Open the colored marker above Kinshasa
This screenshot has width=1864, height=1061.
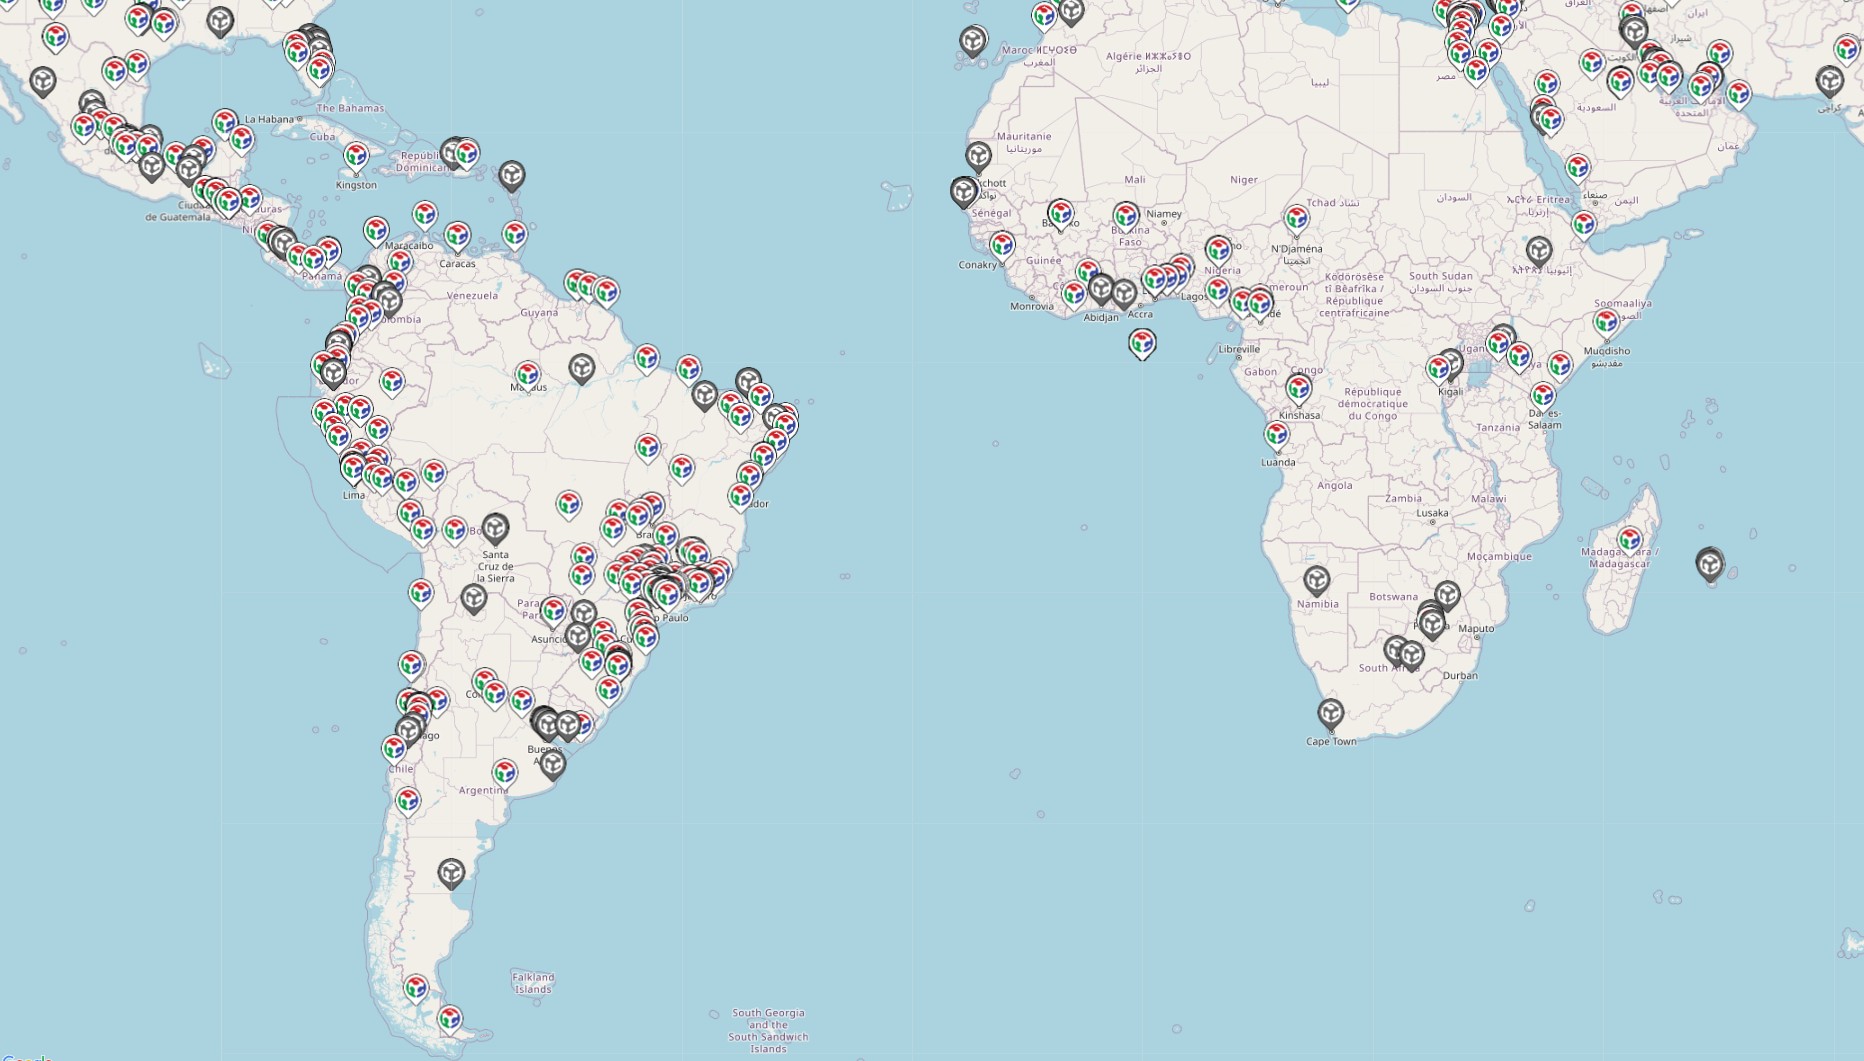[1298, 388]
